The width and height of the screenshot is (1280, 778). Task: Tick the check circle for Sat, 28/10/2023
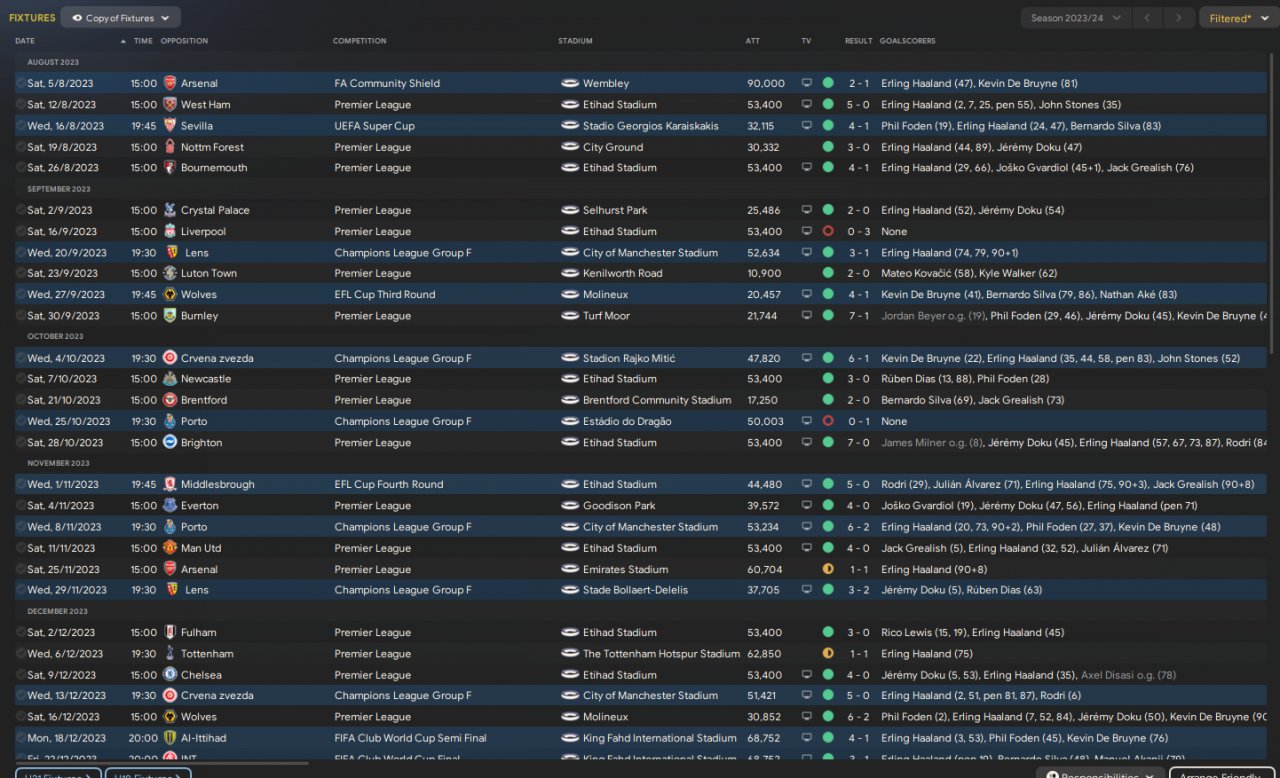(21, 442)
